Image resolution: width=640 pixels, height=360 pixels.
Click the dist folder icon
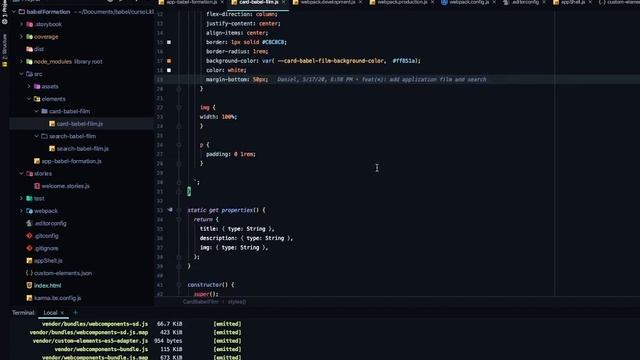click(x=29, y=49)
